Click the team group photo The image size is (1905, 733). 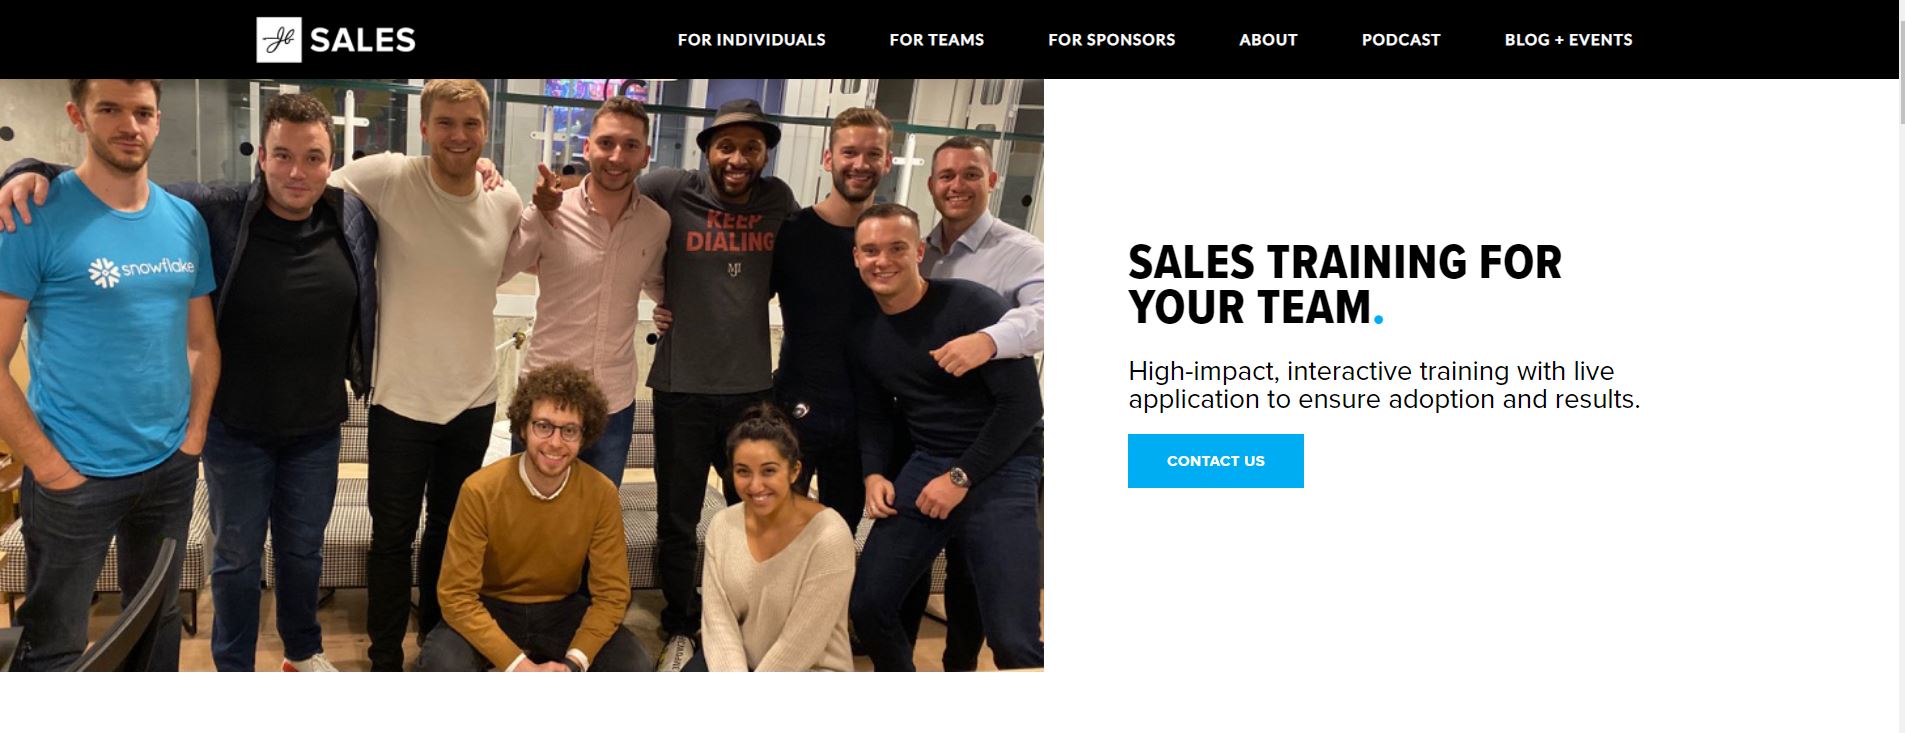point(522,375)
